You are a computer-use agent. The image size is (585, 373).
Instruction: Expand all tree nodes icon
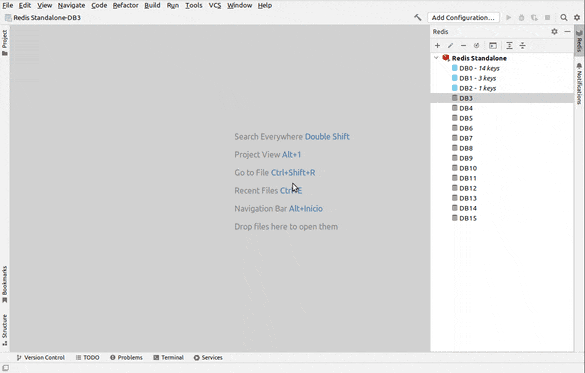click(x=509, y=46)
